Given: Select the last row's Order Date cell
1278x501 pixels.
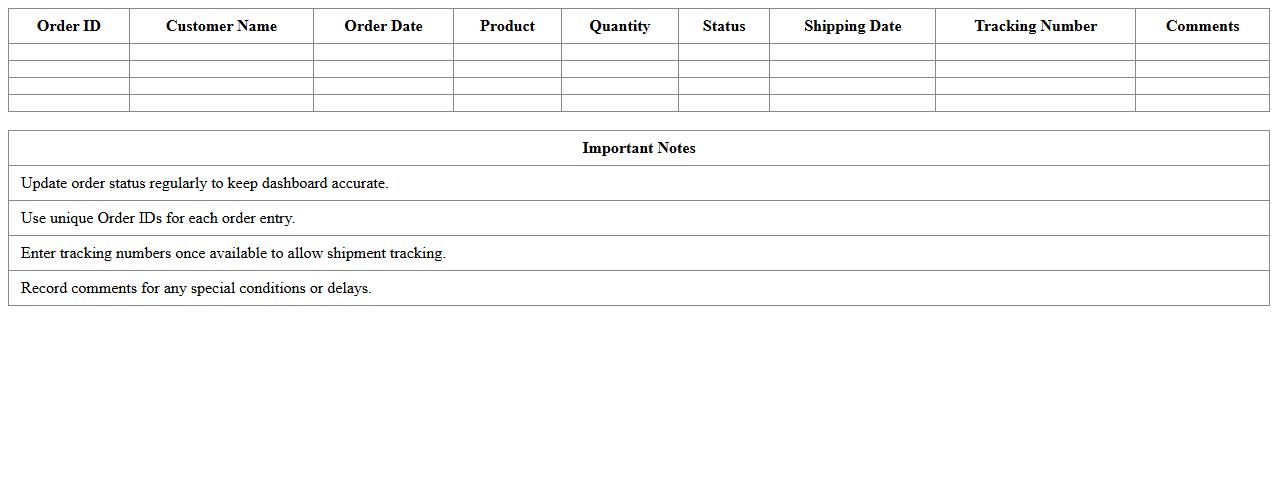Looking at the screenshot, I should tap(383, 103).
